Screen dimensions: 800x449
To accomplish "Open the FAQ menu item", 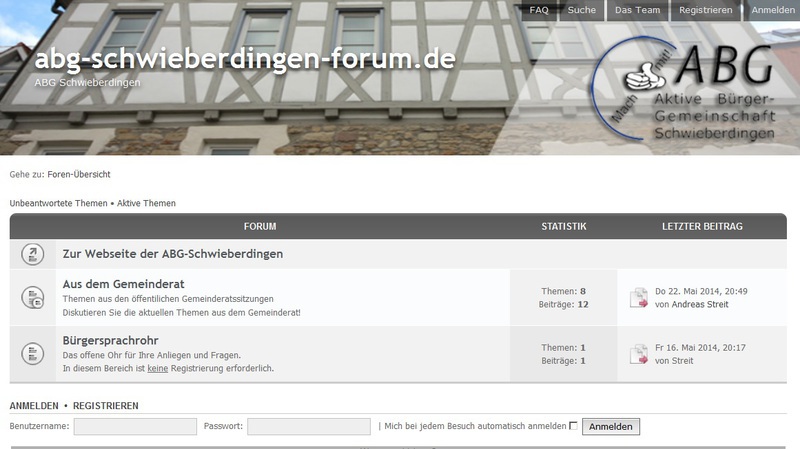I will point(539,10).
